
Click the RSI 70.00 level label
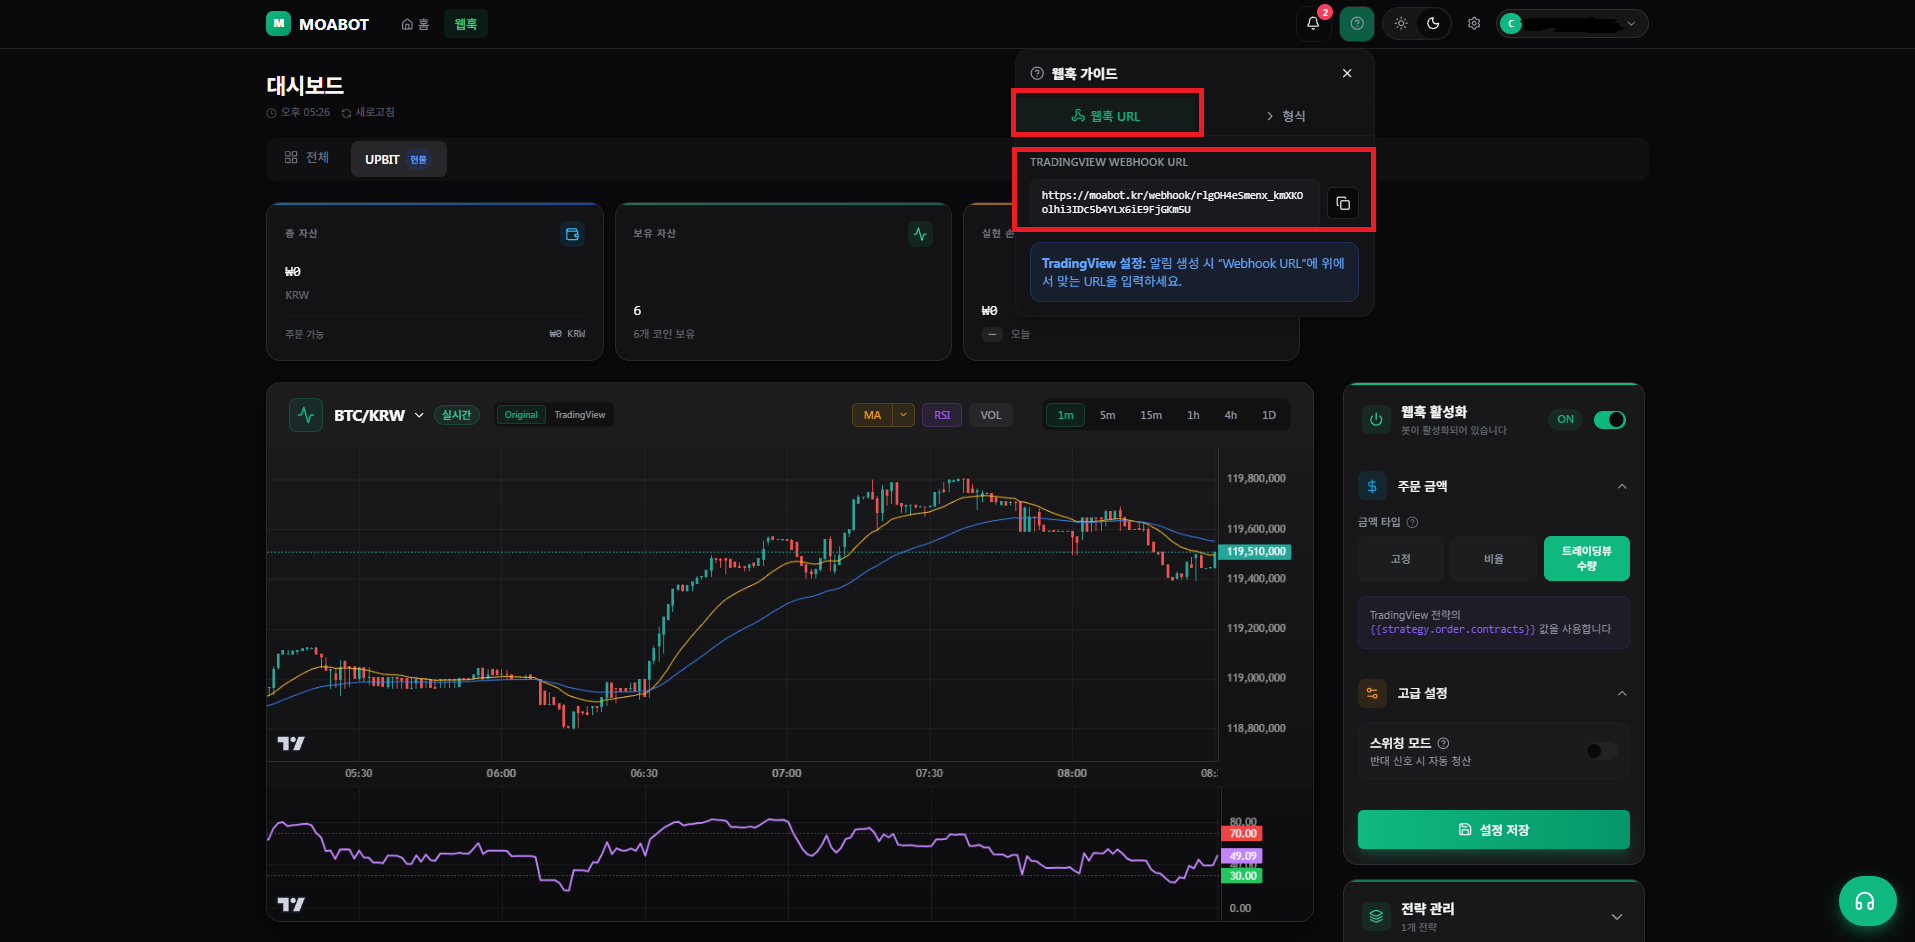[1242, 833]
